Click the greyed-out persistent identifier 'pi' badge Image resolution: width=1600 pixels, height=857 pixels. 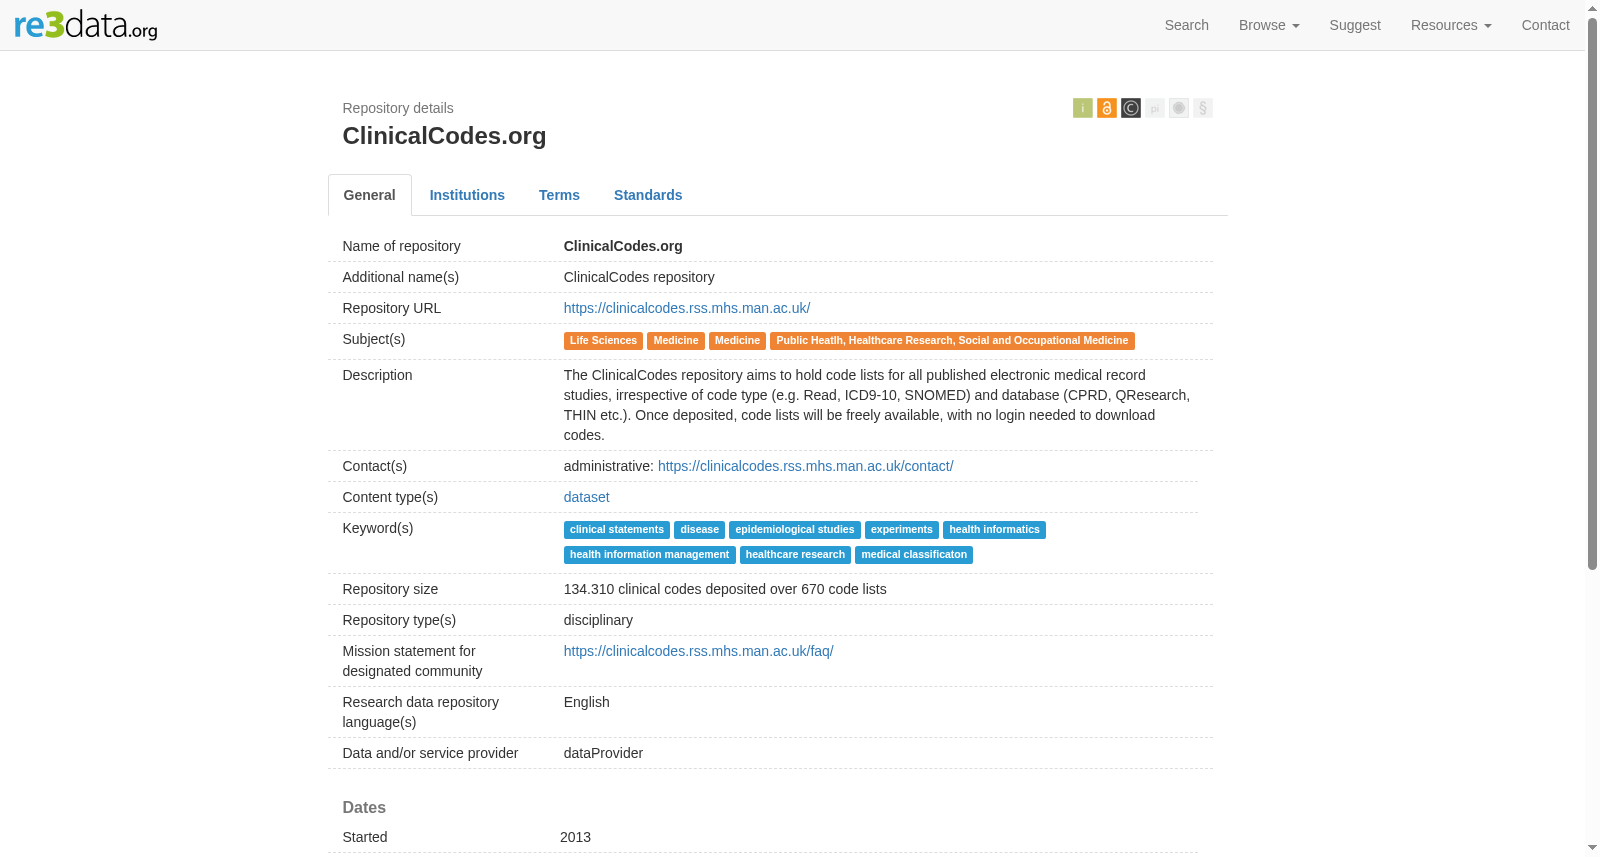[x=1155, y=108]
